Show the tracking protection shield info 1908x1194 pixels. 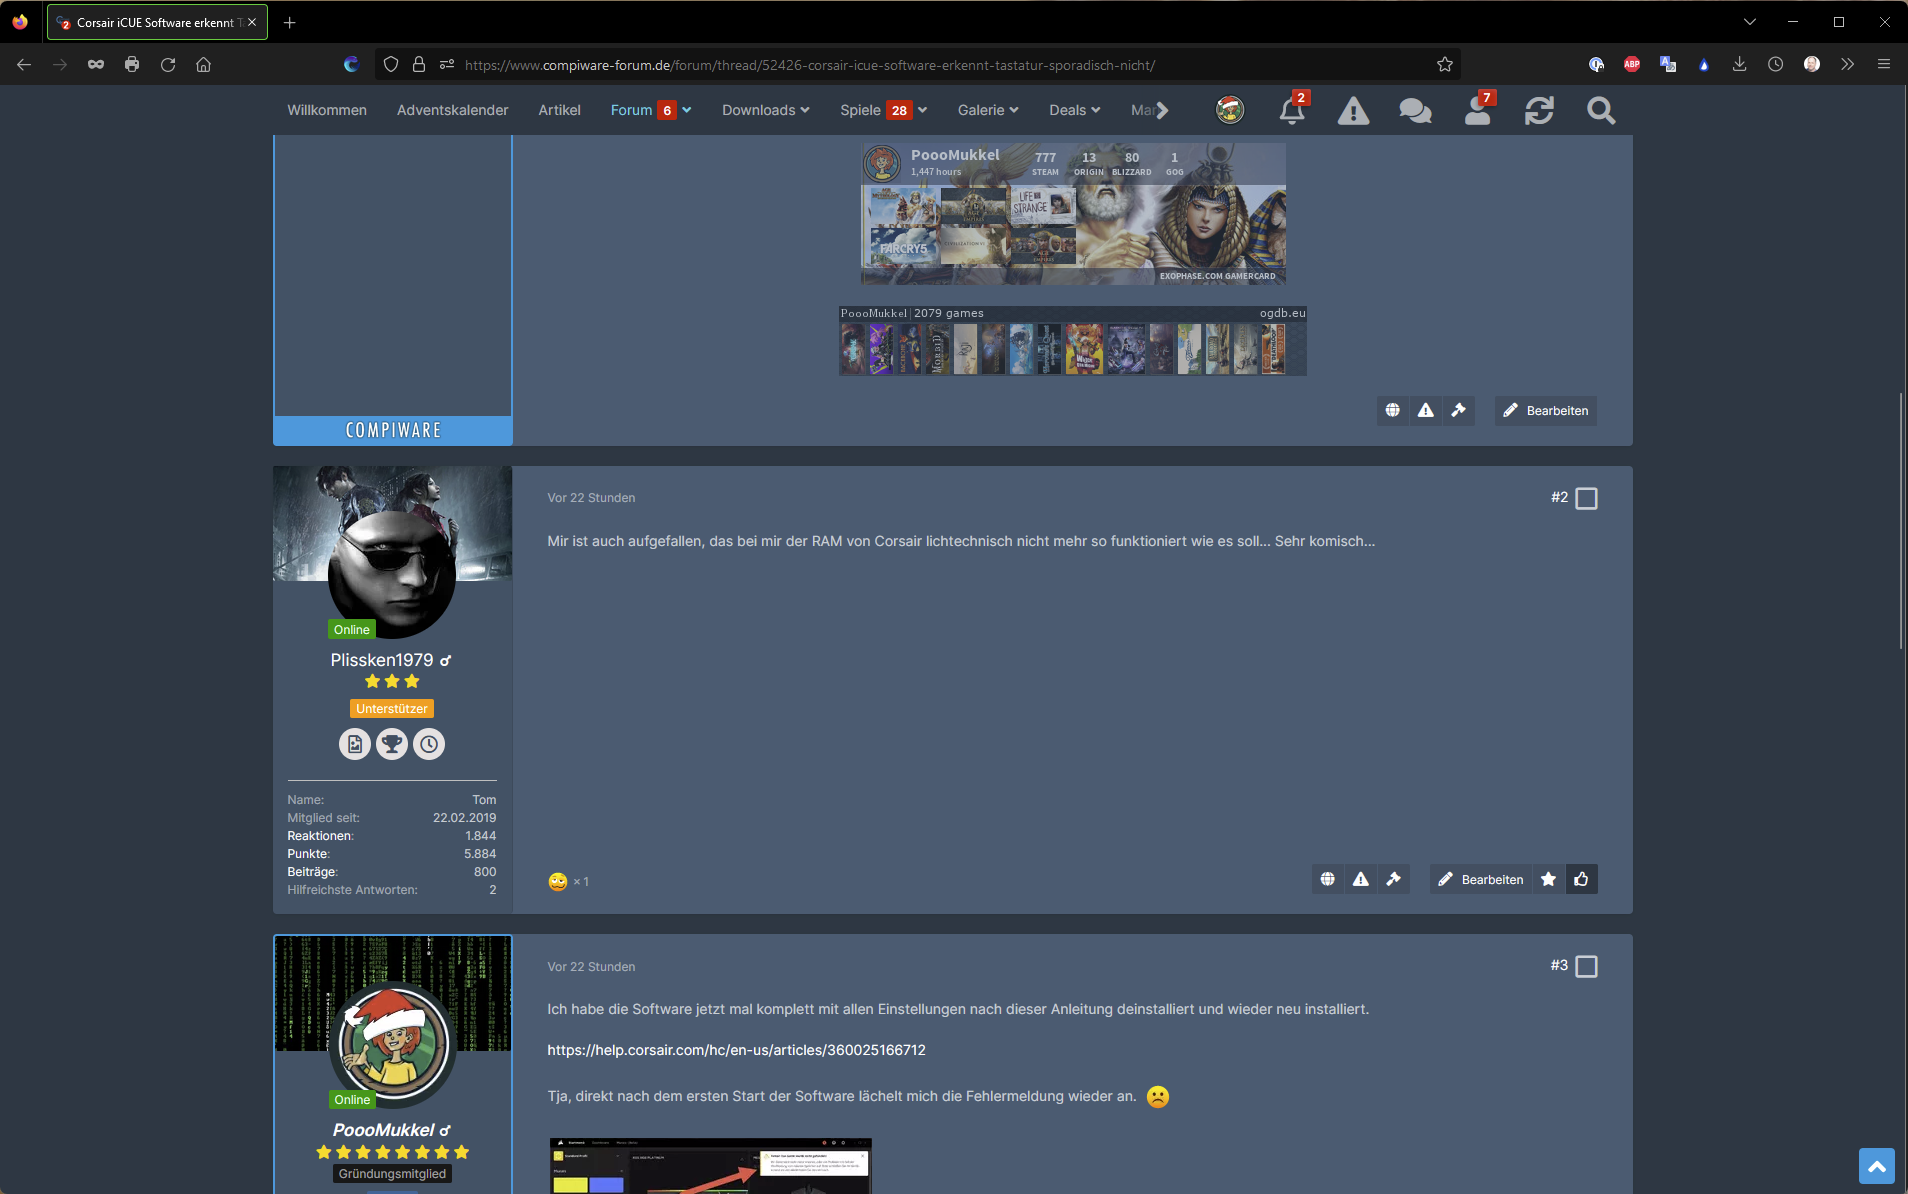[391, 64]
